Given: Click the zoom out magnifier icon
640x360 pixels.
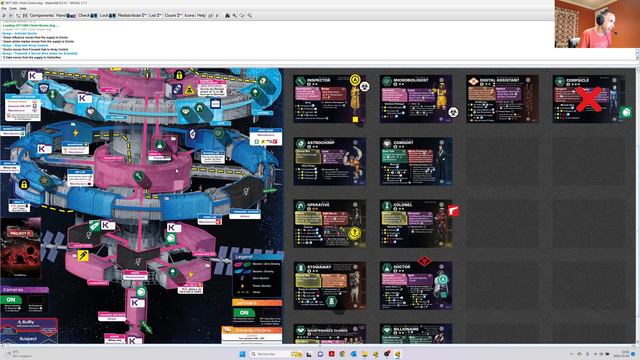Looking at the screenshot, I should pos(242,16).
